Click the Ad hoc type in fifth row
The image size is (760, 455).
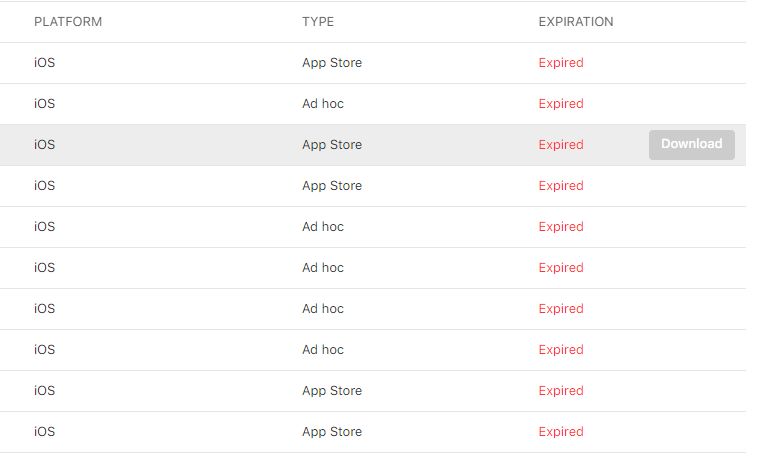click(x=323, y=227)
